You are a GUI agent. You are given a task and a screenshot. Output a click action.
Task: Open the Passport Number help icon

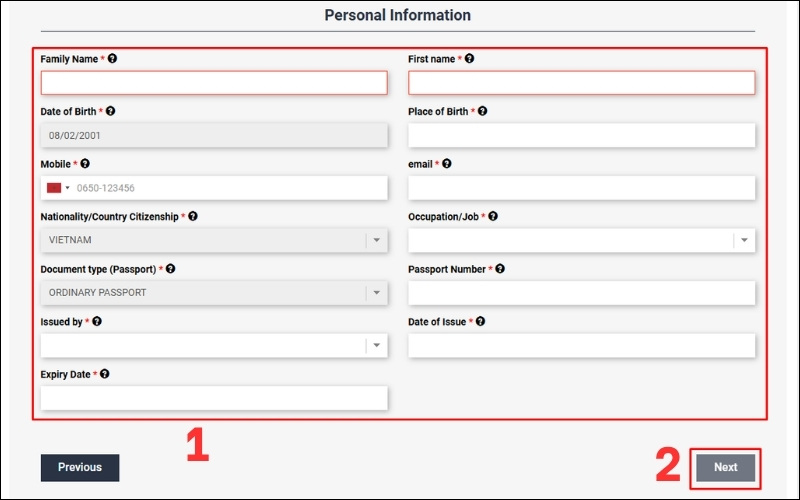pos(500,269)
